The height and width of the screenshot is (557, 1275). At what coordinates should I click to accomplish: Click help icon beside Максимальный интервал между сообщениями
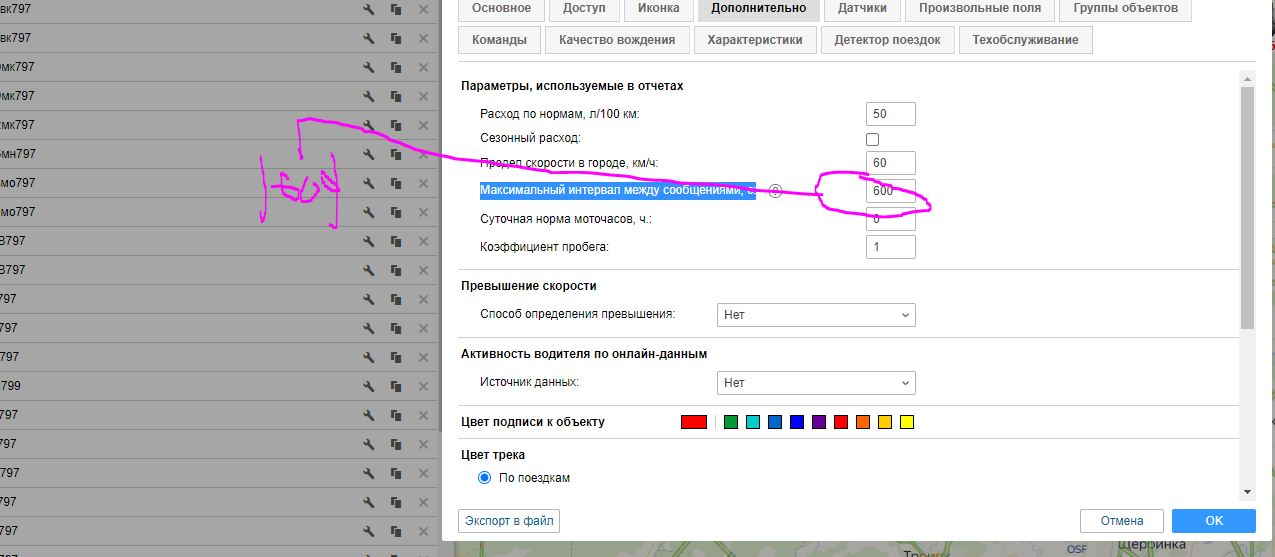pyautogui.click(x=775, y=191)
